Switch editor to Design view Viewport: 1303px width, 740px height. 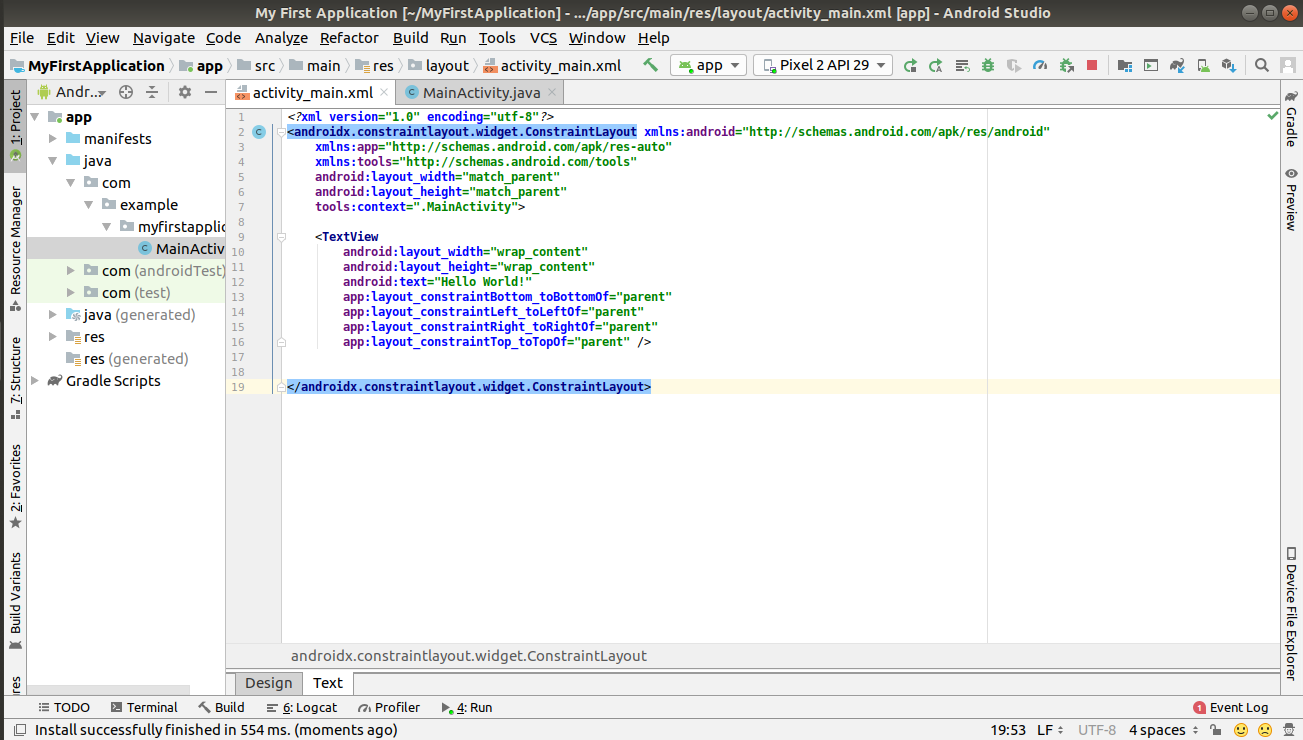click(268, 683)
